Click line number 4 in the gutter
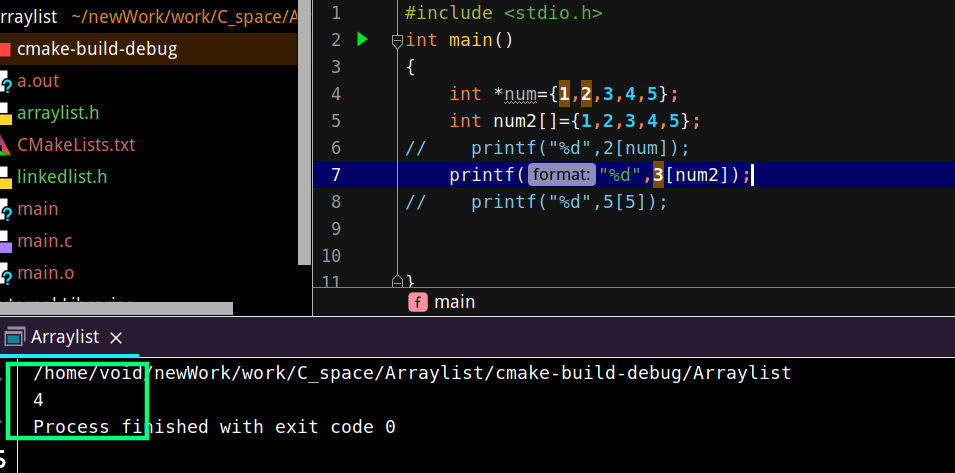Viewport: 955px width, 473px height. coord(336,94)
